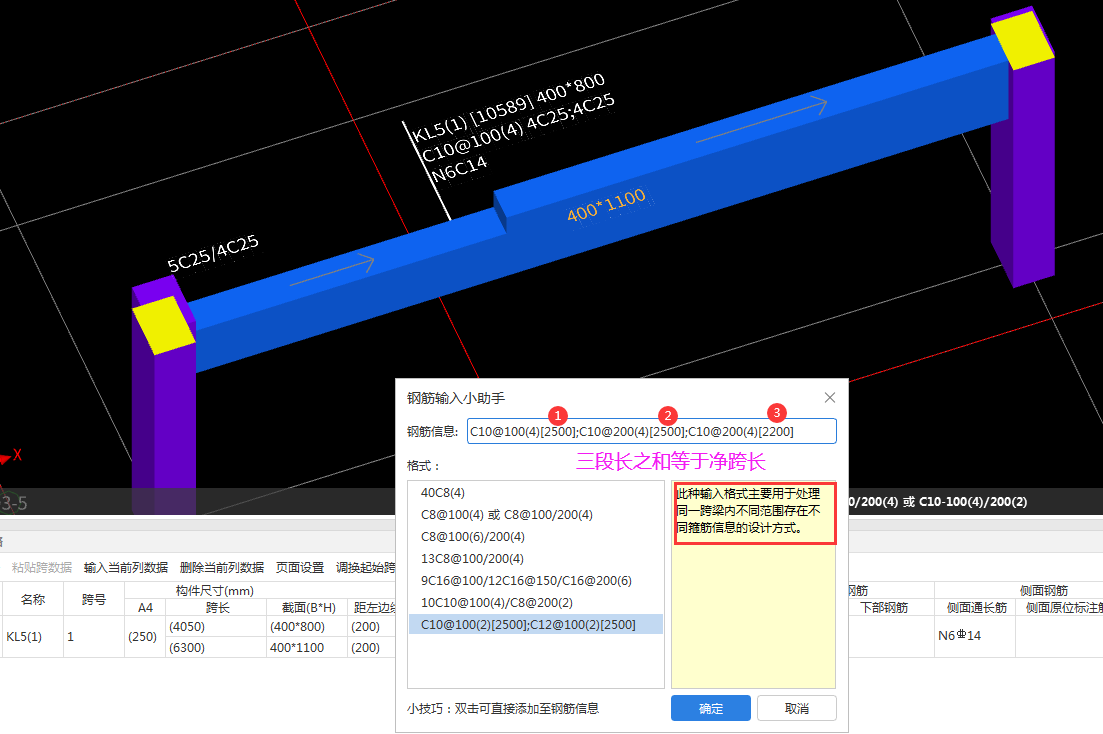Open 页面设置 in beam table toolbar
1103x734 pixels.
(x=300, y=567)
